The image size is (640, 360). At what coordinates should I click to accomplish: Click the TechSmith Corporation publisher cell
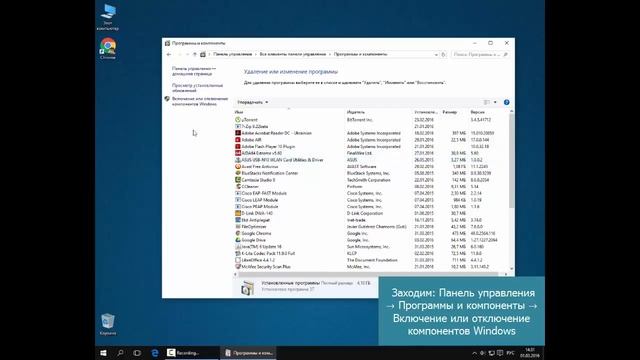tap(369, 180)
